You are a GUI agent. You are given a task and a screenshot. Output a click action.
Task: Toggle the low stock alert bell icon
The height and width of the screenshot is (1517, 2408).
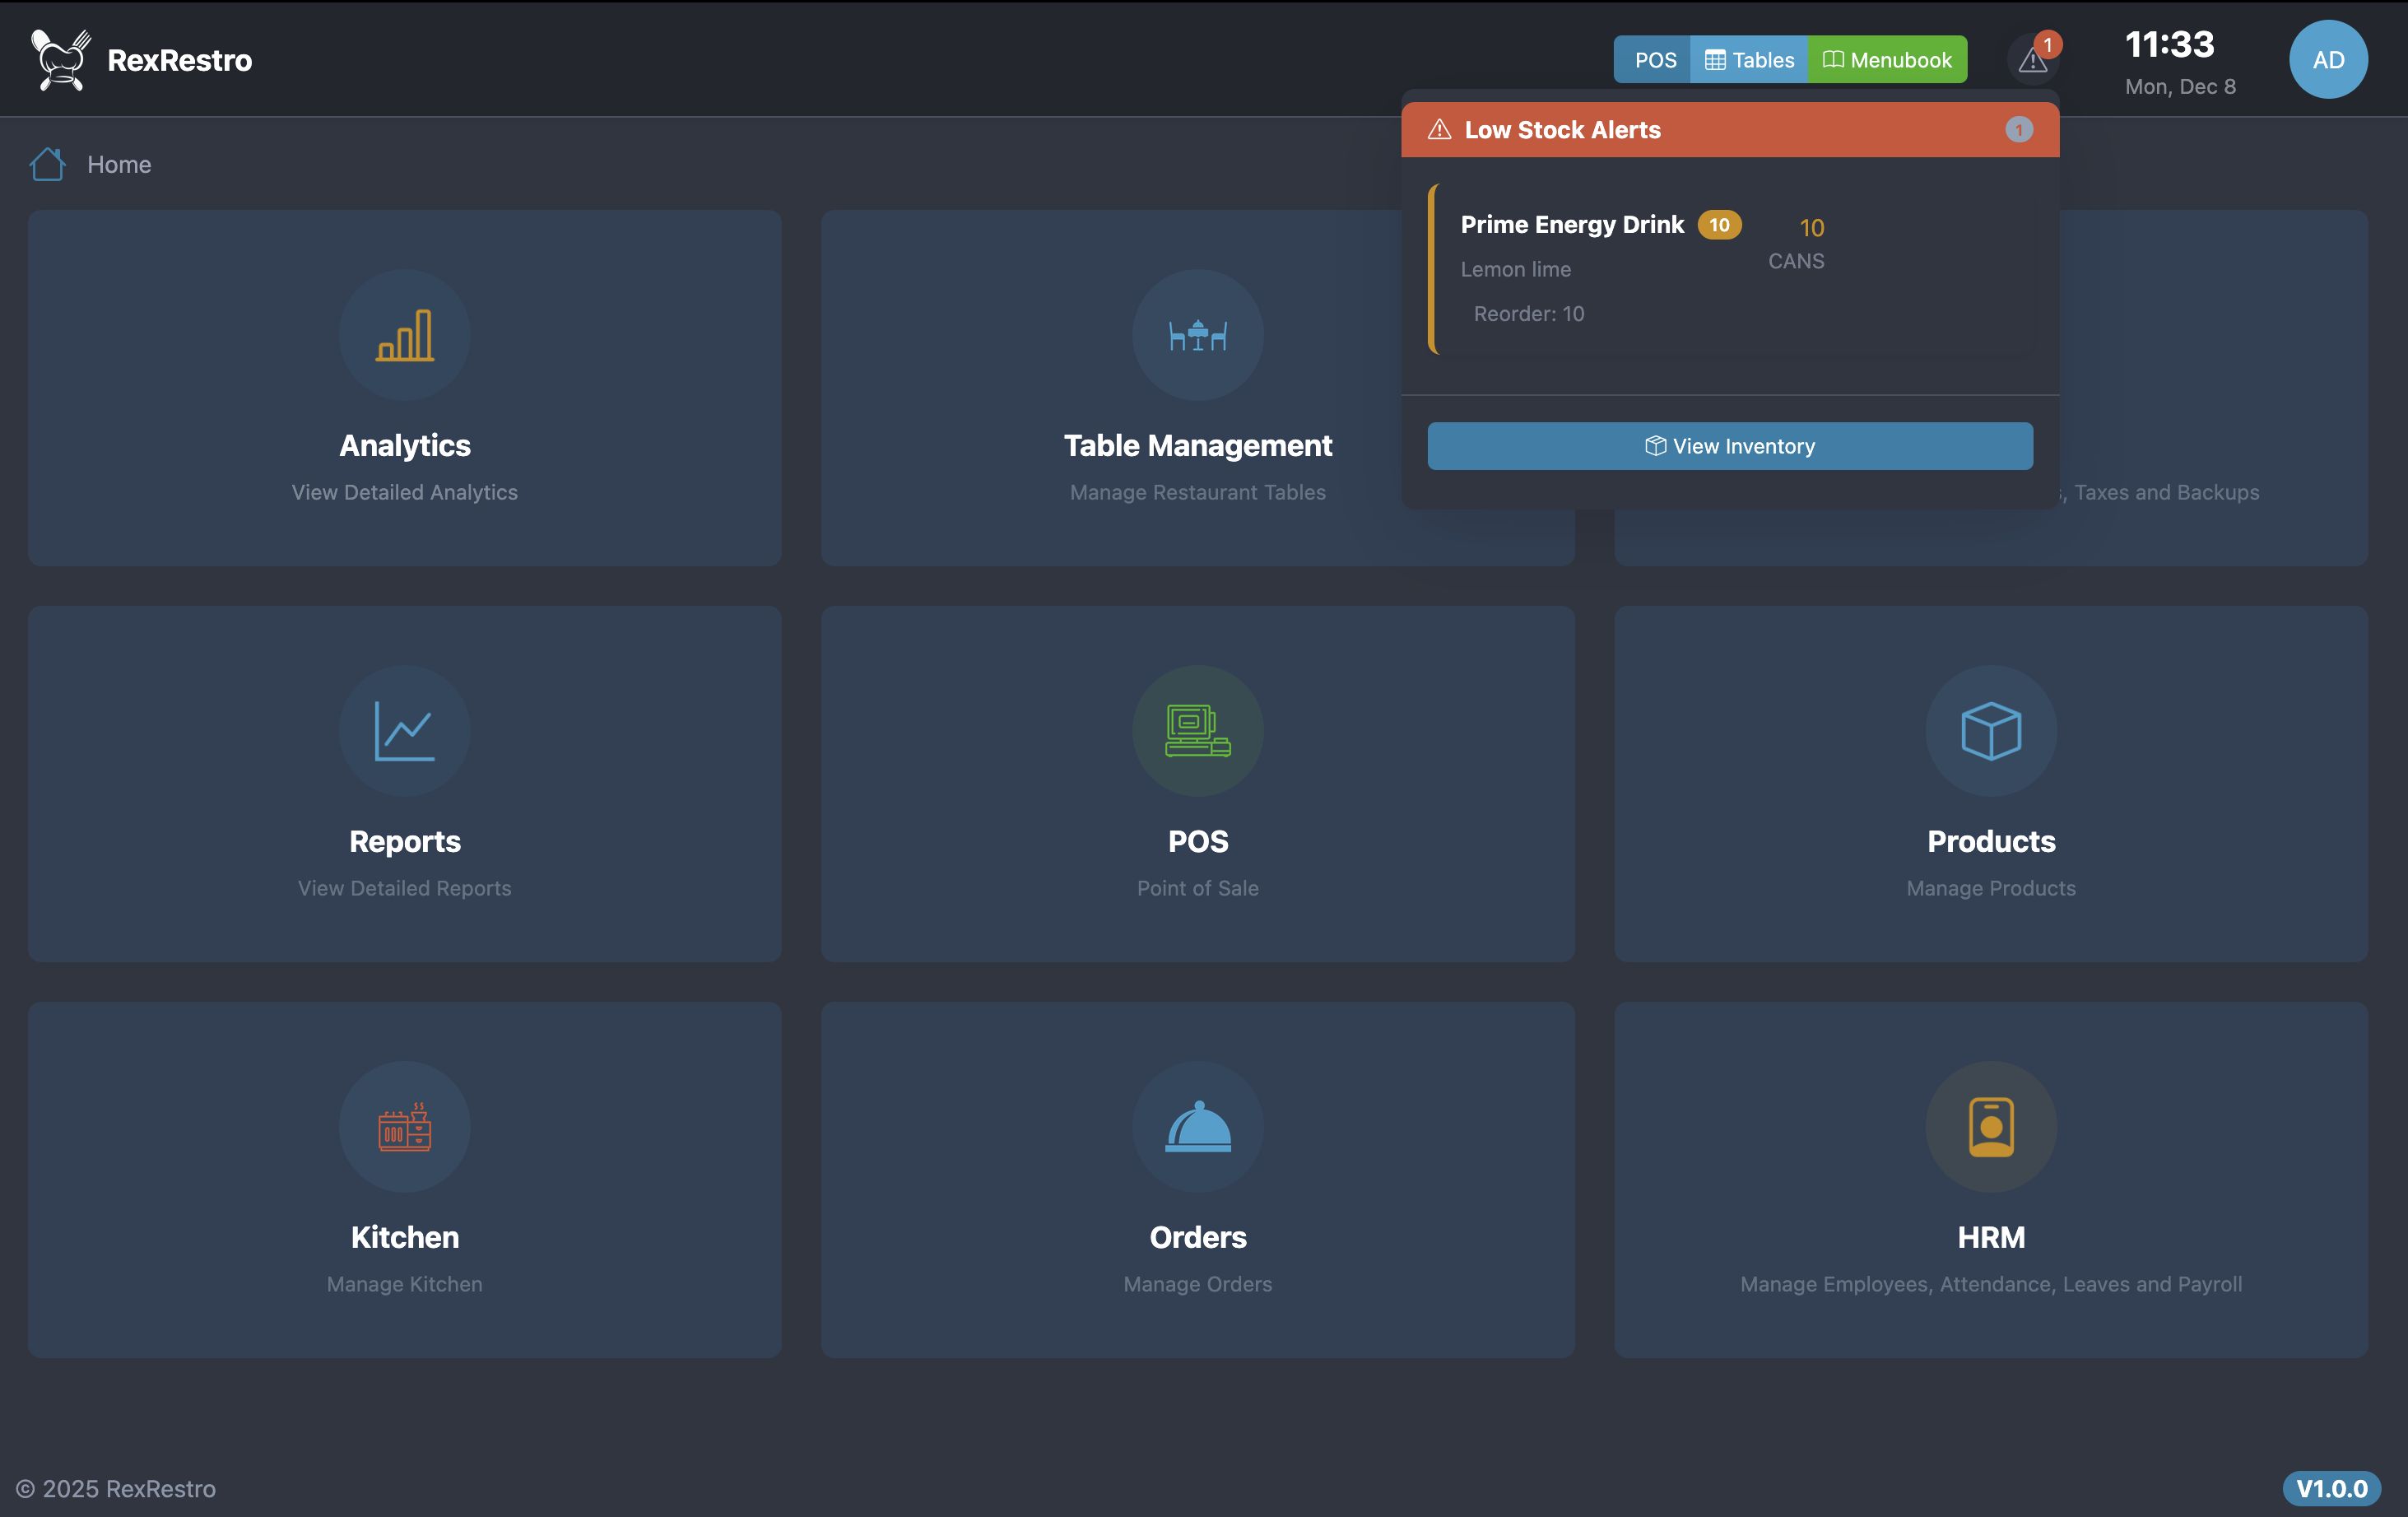click(2032, 60)
